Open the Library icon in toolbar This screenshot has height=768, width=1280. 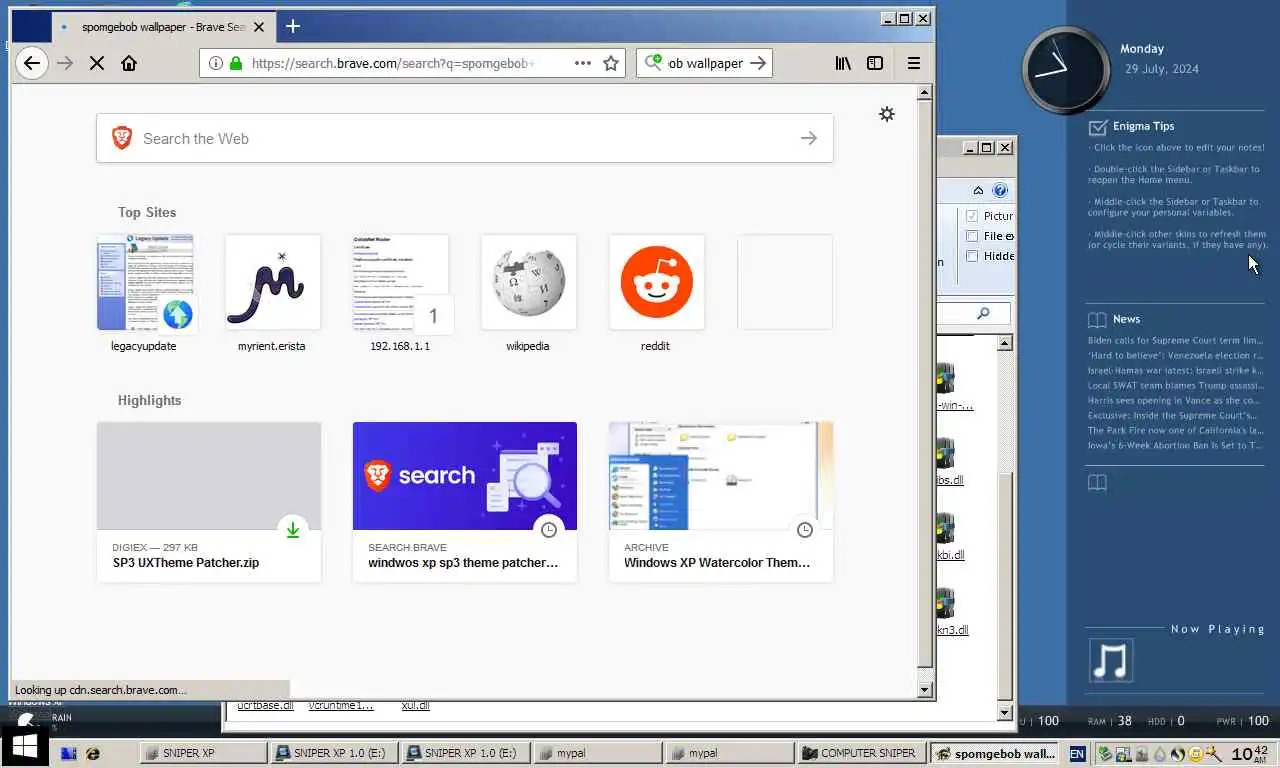(x=843, y=63)
